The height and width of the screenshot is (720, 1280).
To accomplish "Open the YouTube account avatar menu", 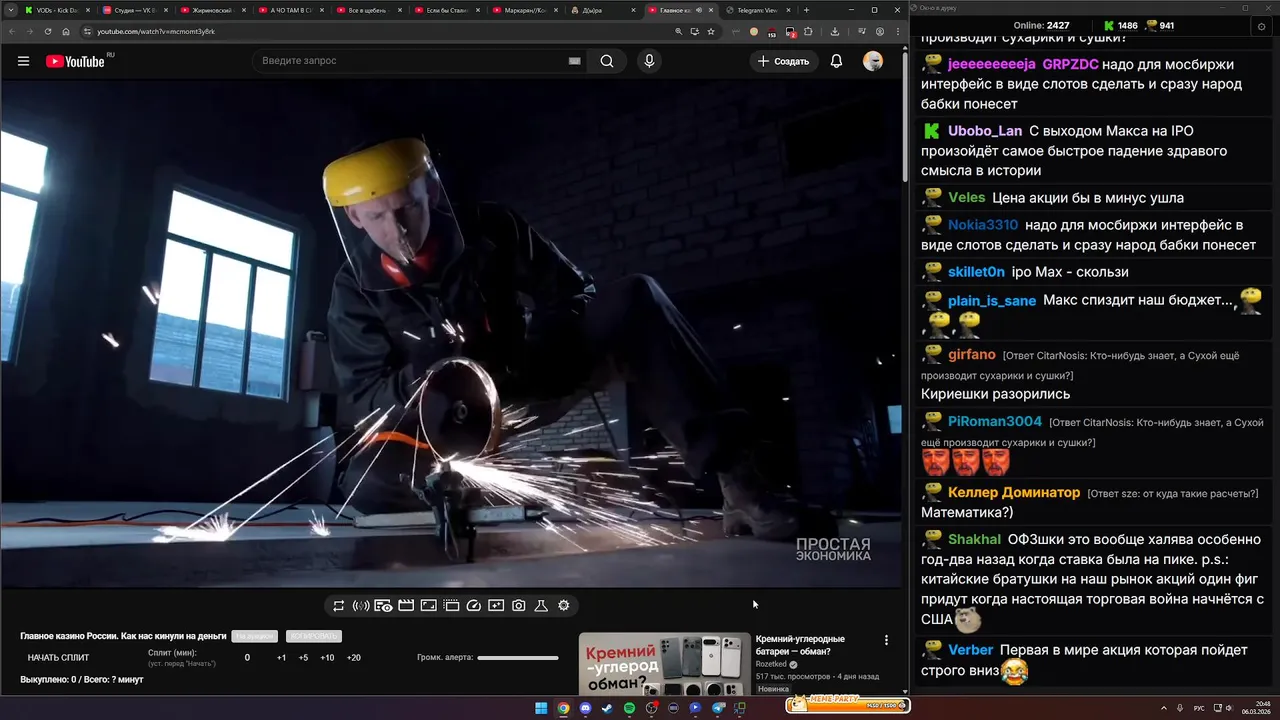I will 873,61.
